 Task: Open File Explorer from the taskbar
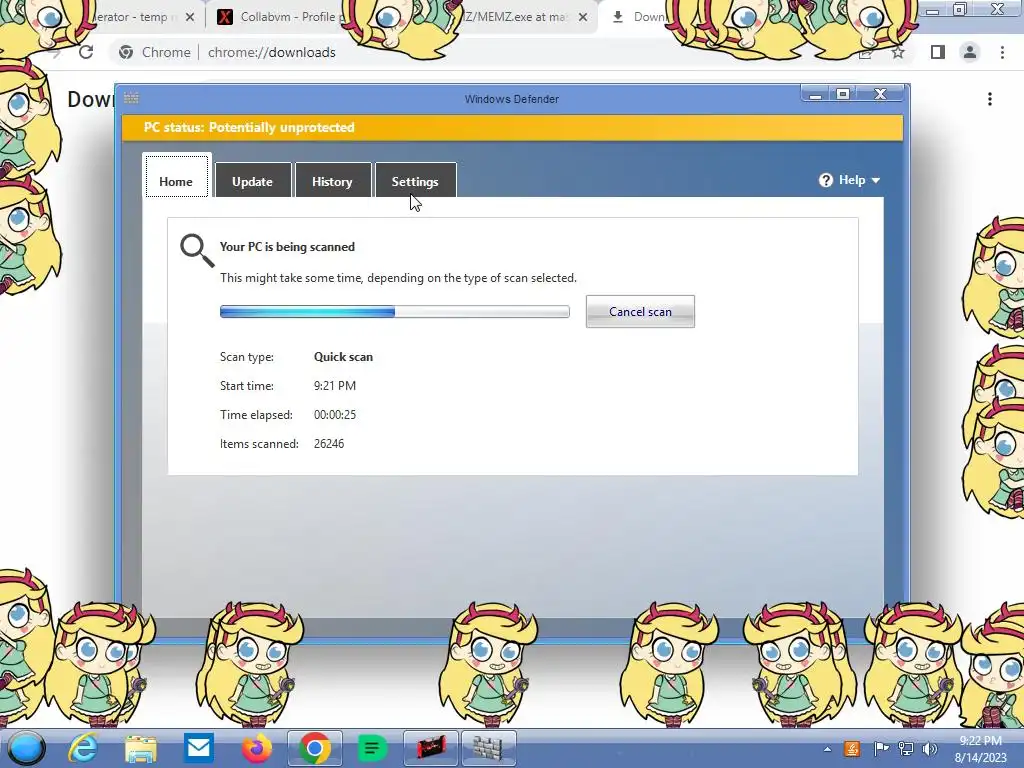(141, 748)
